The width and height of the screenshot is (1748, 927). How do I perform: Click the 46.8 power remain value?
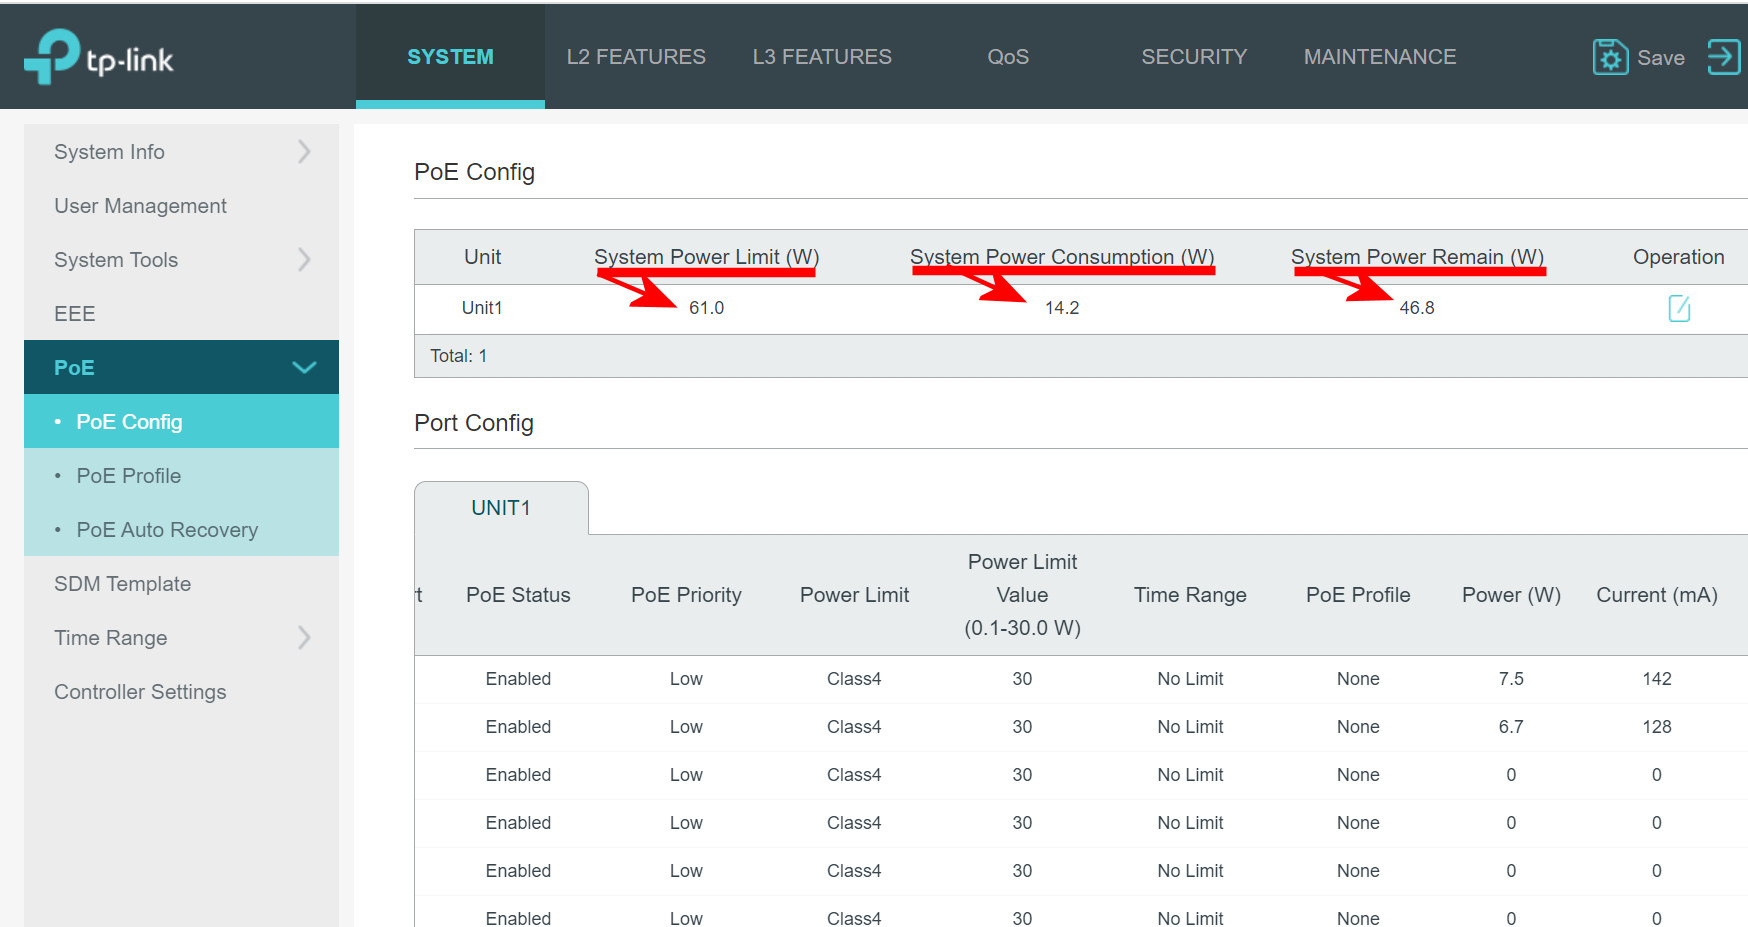(1417, 308)
